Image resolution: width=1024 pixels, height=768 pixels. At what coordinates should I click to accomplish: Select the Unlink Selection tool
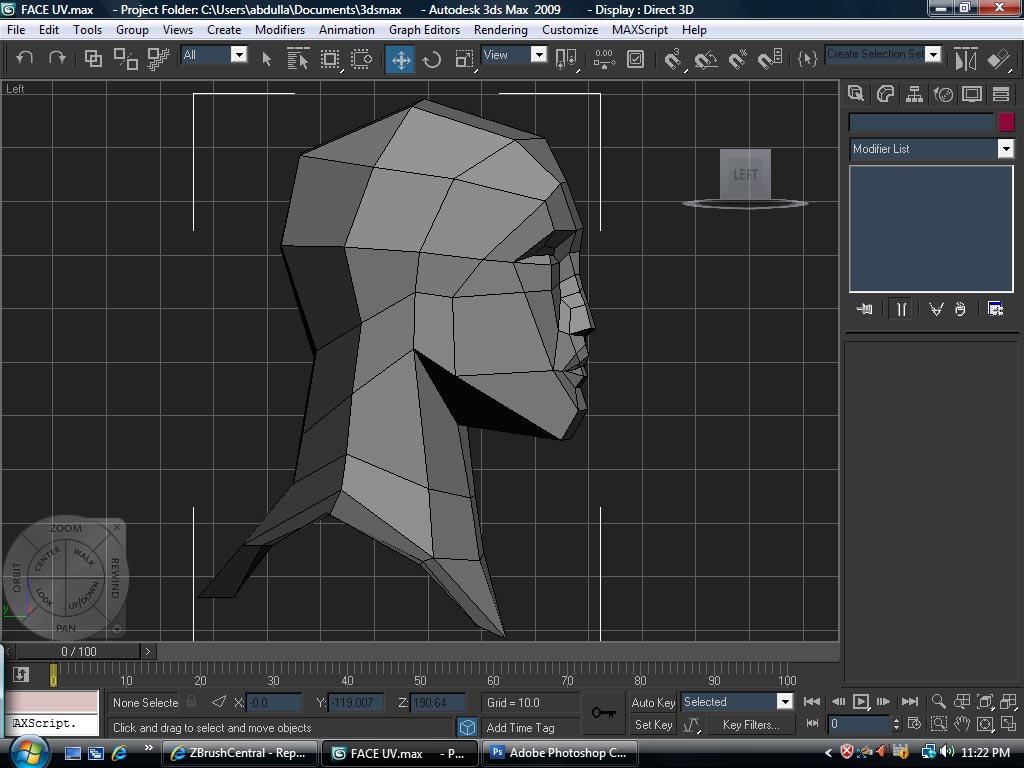pos(125,59)
